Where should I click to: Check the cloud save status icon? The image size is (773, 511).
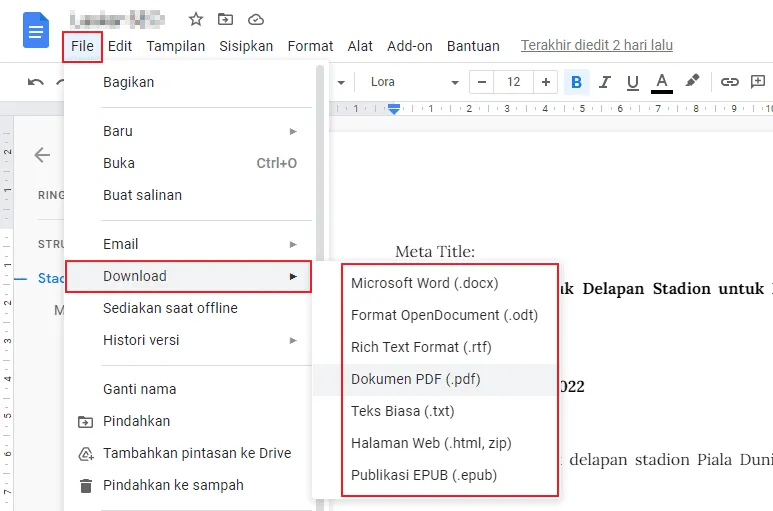click(256, 19)
